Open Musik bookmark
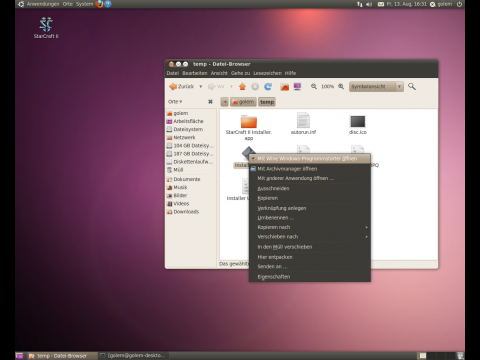This screenshot has height=360, width=480. pos(191,187)
